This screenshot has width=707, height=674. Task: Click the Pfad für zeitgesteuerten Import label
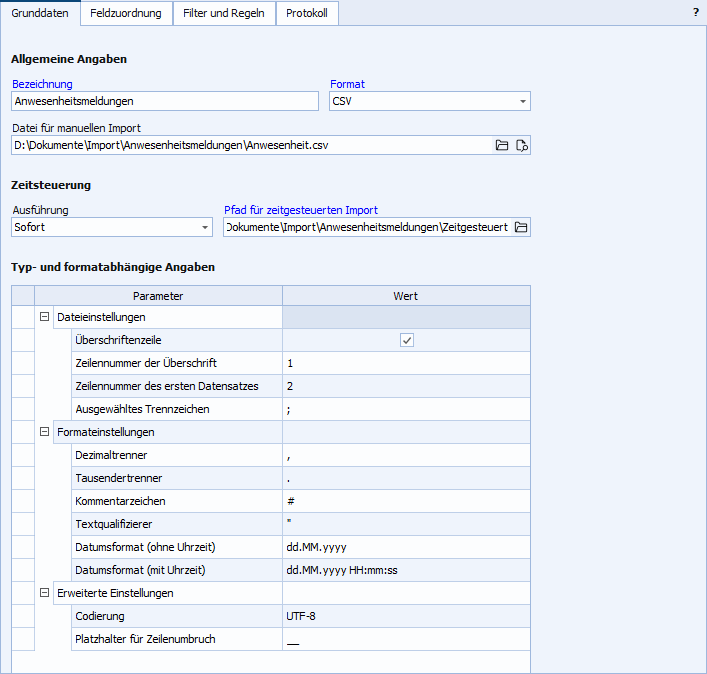tap(301, 210)
